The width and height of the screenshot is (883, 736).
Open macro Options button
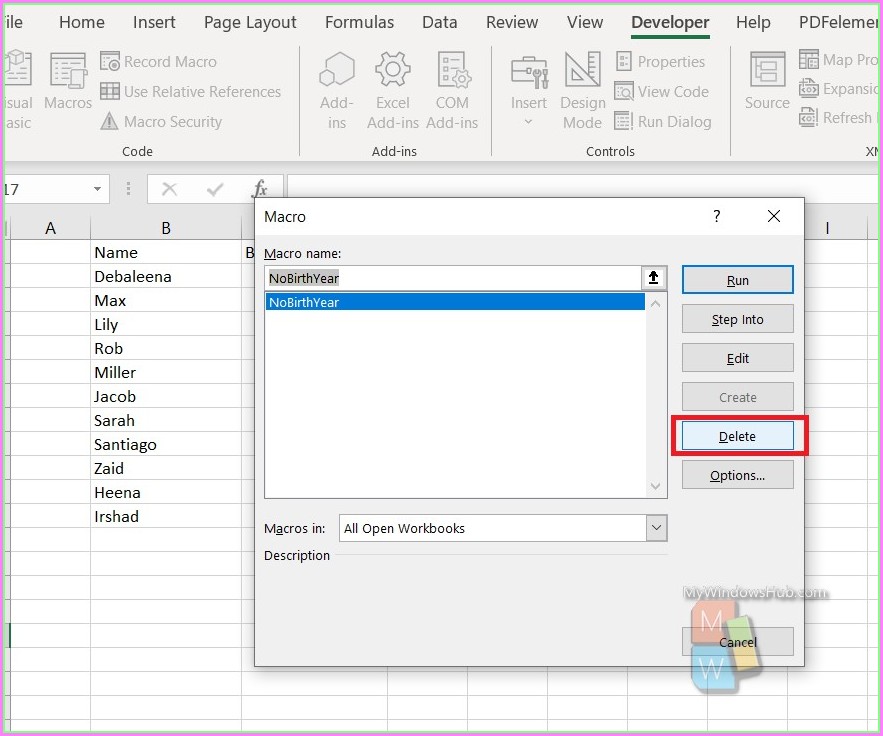point(737,475)
